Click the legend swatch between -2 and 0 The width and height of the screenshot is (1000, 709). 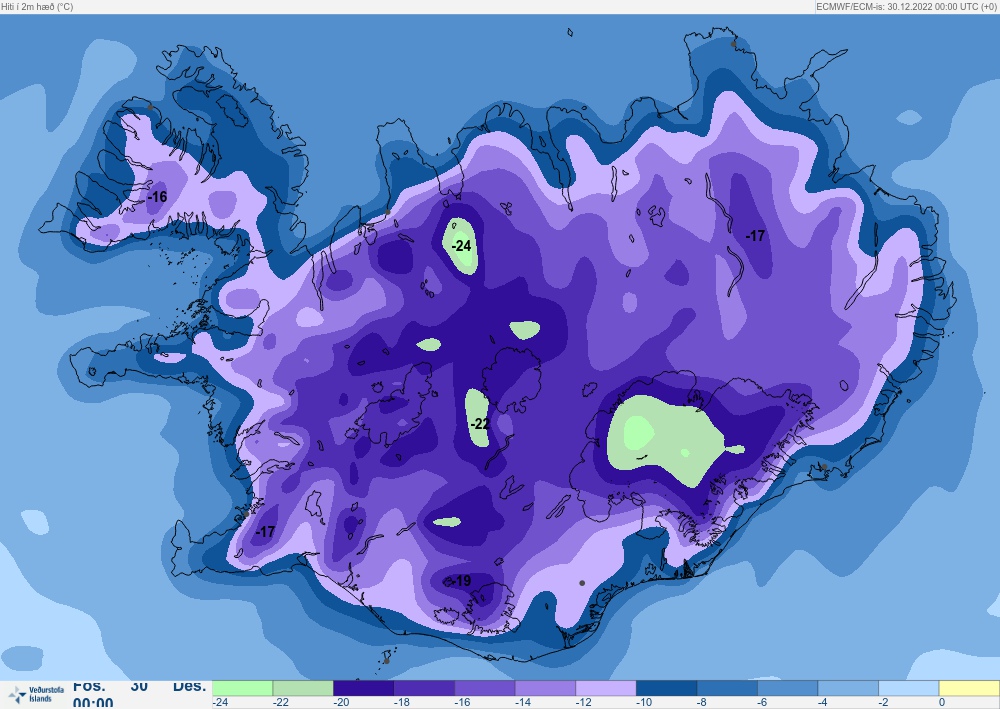pyautogui.click(x=909, y=688)
